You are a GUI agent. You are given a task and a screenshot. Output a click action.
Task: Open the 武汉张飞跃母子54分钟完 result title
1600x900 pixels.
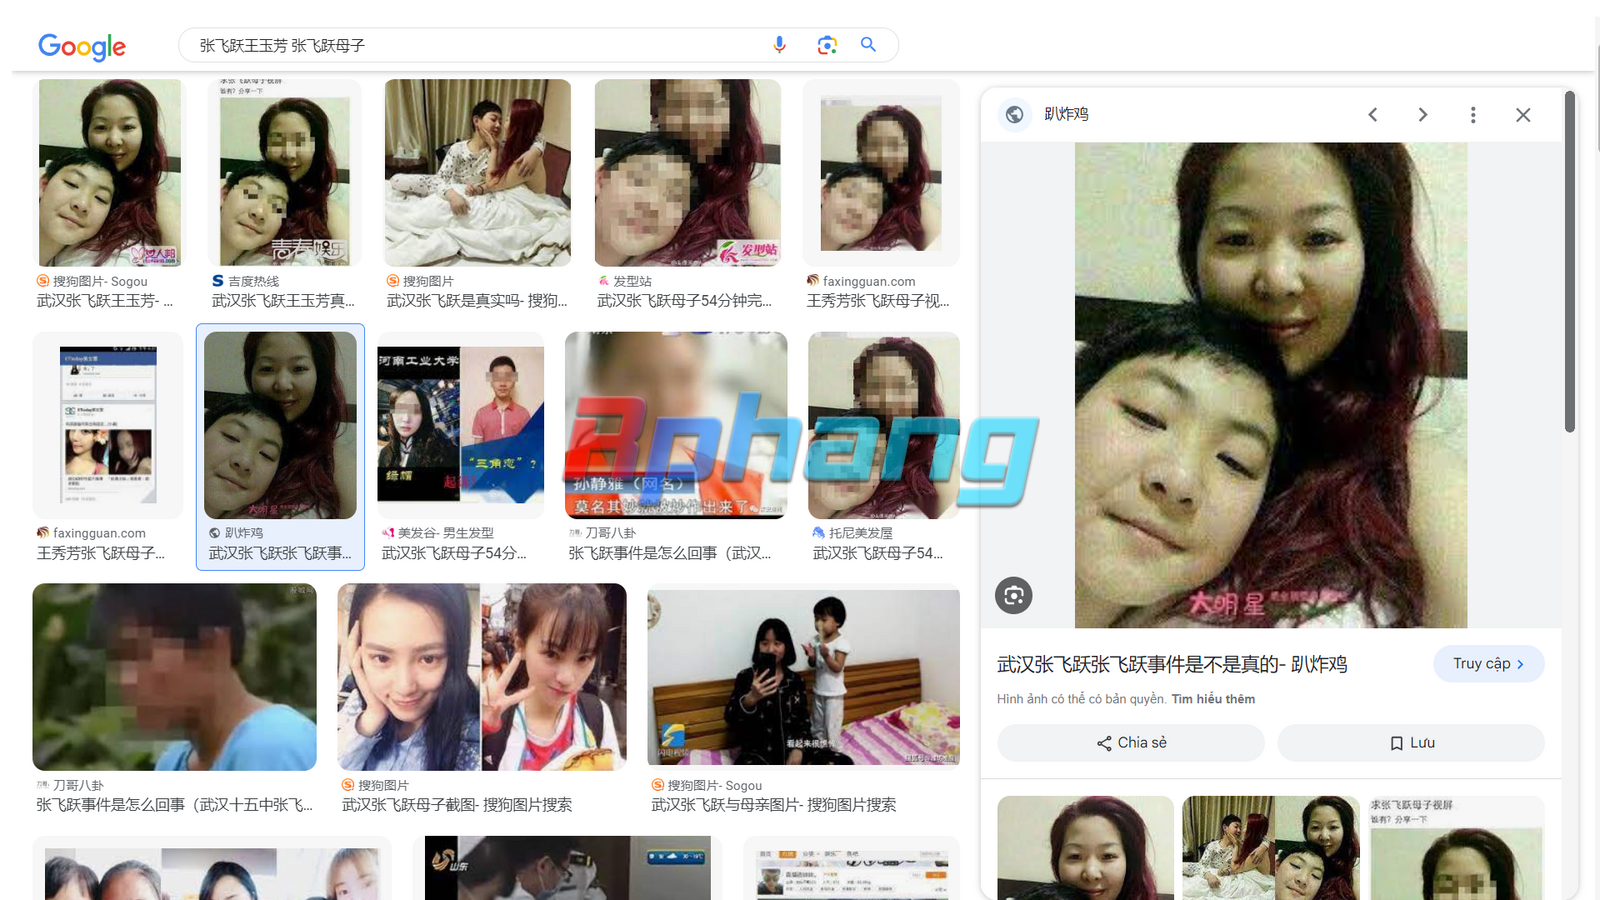(x=684, y=301)
